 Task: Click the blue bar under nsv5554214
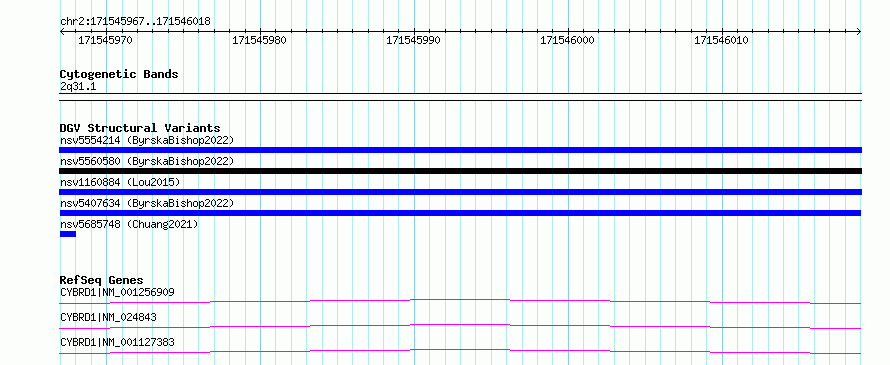pos(460,150)
